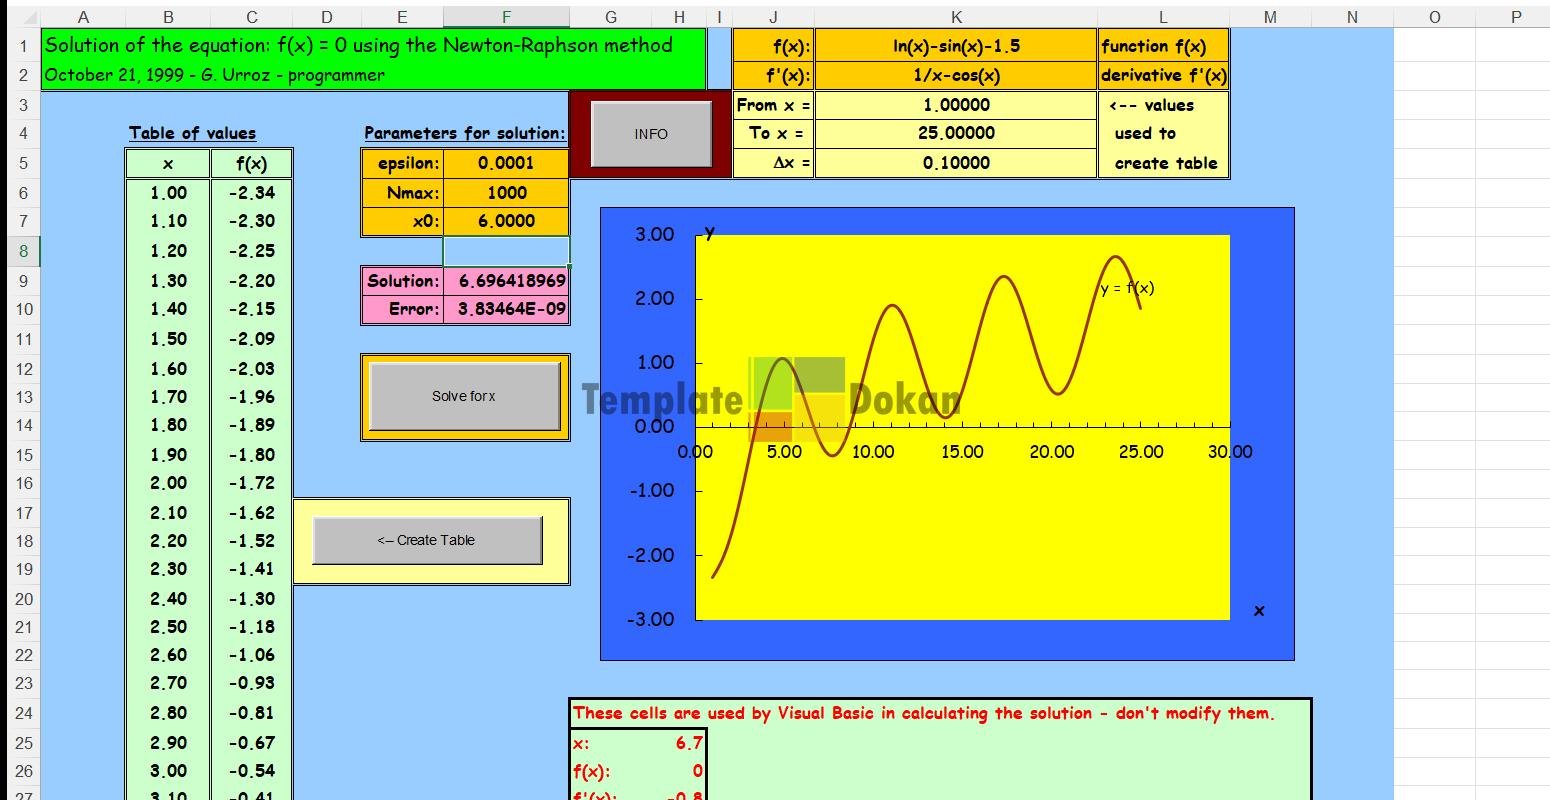The width and height of the screenshot is (1550, 800).
Task: Select the 'From x' value cell 1.00000
Action: point(955,105)
